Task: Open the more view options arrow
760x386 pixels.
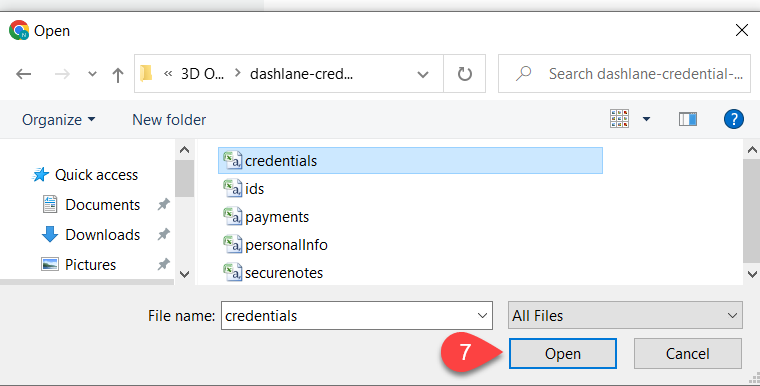Action: tap(646, 119)
